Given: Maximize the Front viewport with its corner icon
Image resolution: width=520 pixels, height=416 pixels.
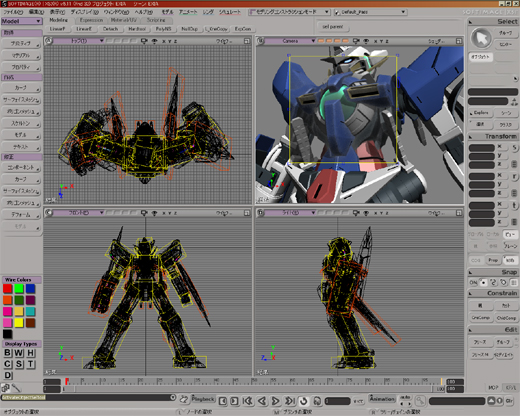Looking at the screenshot, I should pyautogui.click(x=247, y=213).
